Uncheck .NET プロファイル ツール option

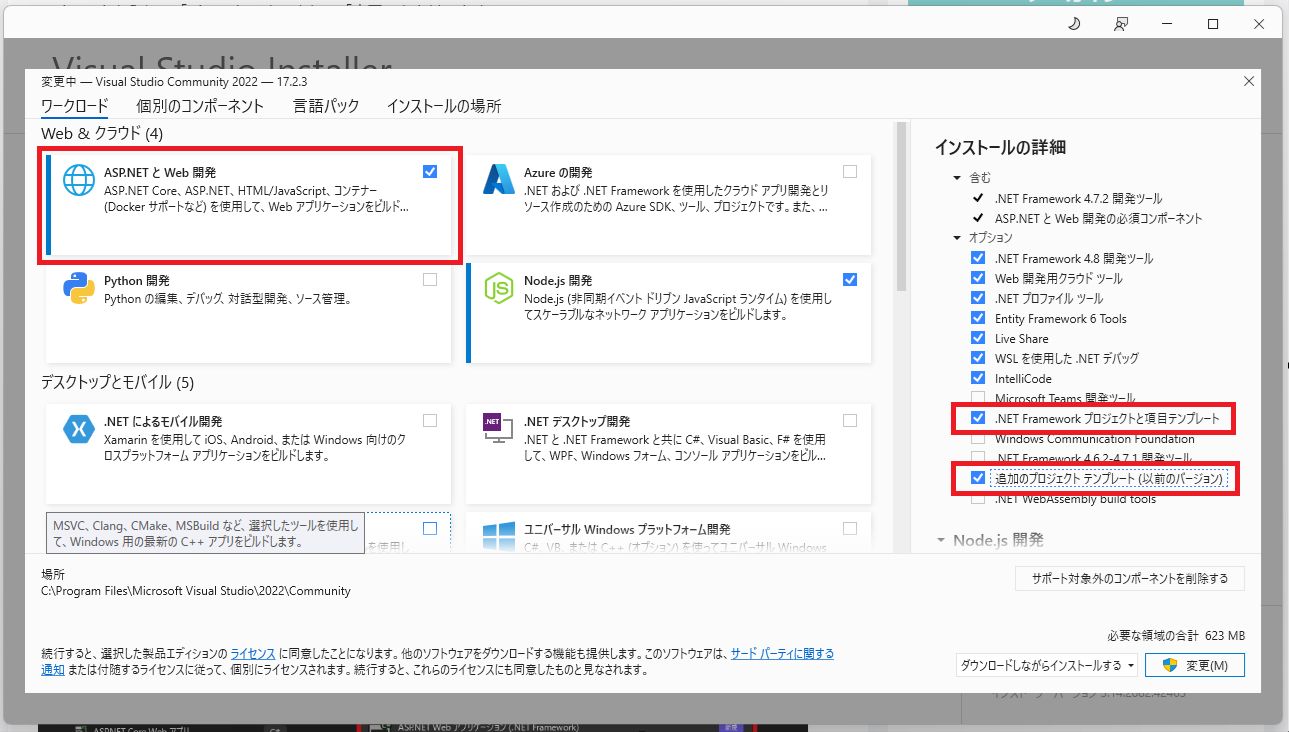click(x=978, y=298)
